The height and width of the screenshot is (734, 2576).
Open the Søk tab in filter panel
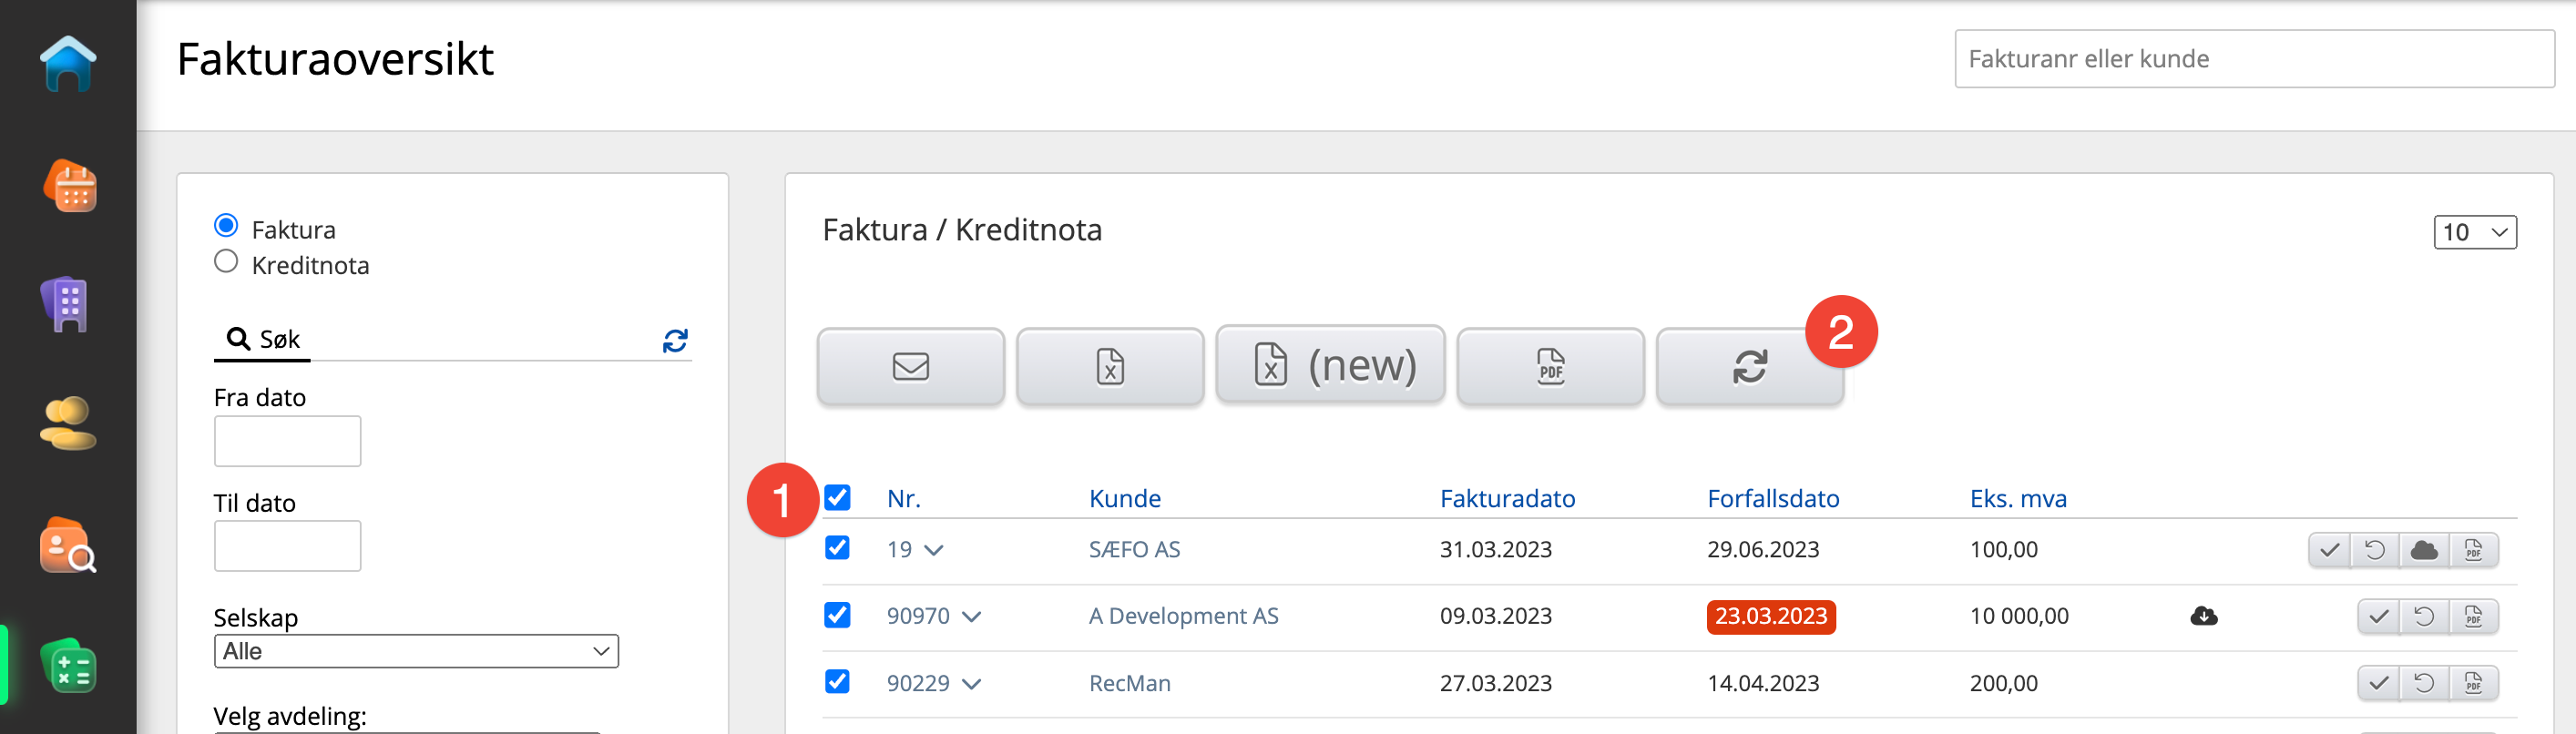[x=263, y=340]
